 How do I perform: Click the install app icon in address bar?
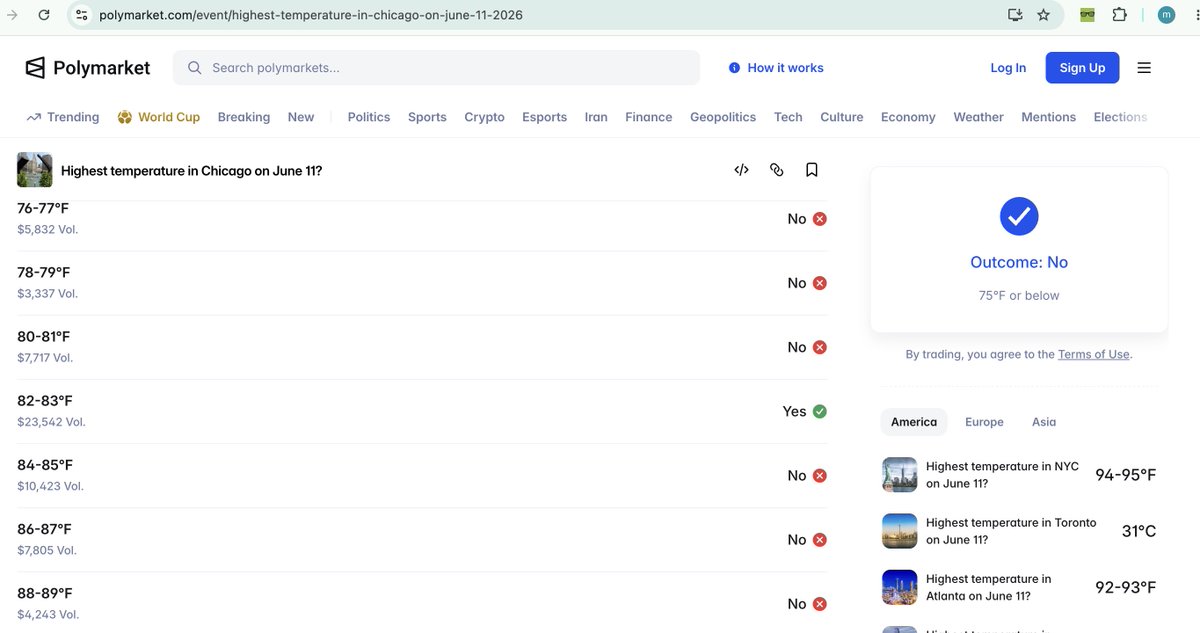[1015, 15]
